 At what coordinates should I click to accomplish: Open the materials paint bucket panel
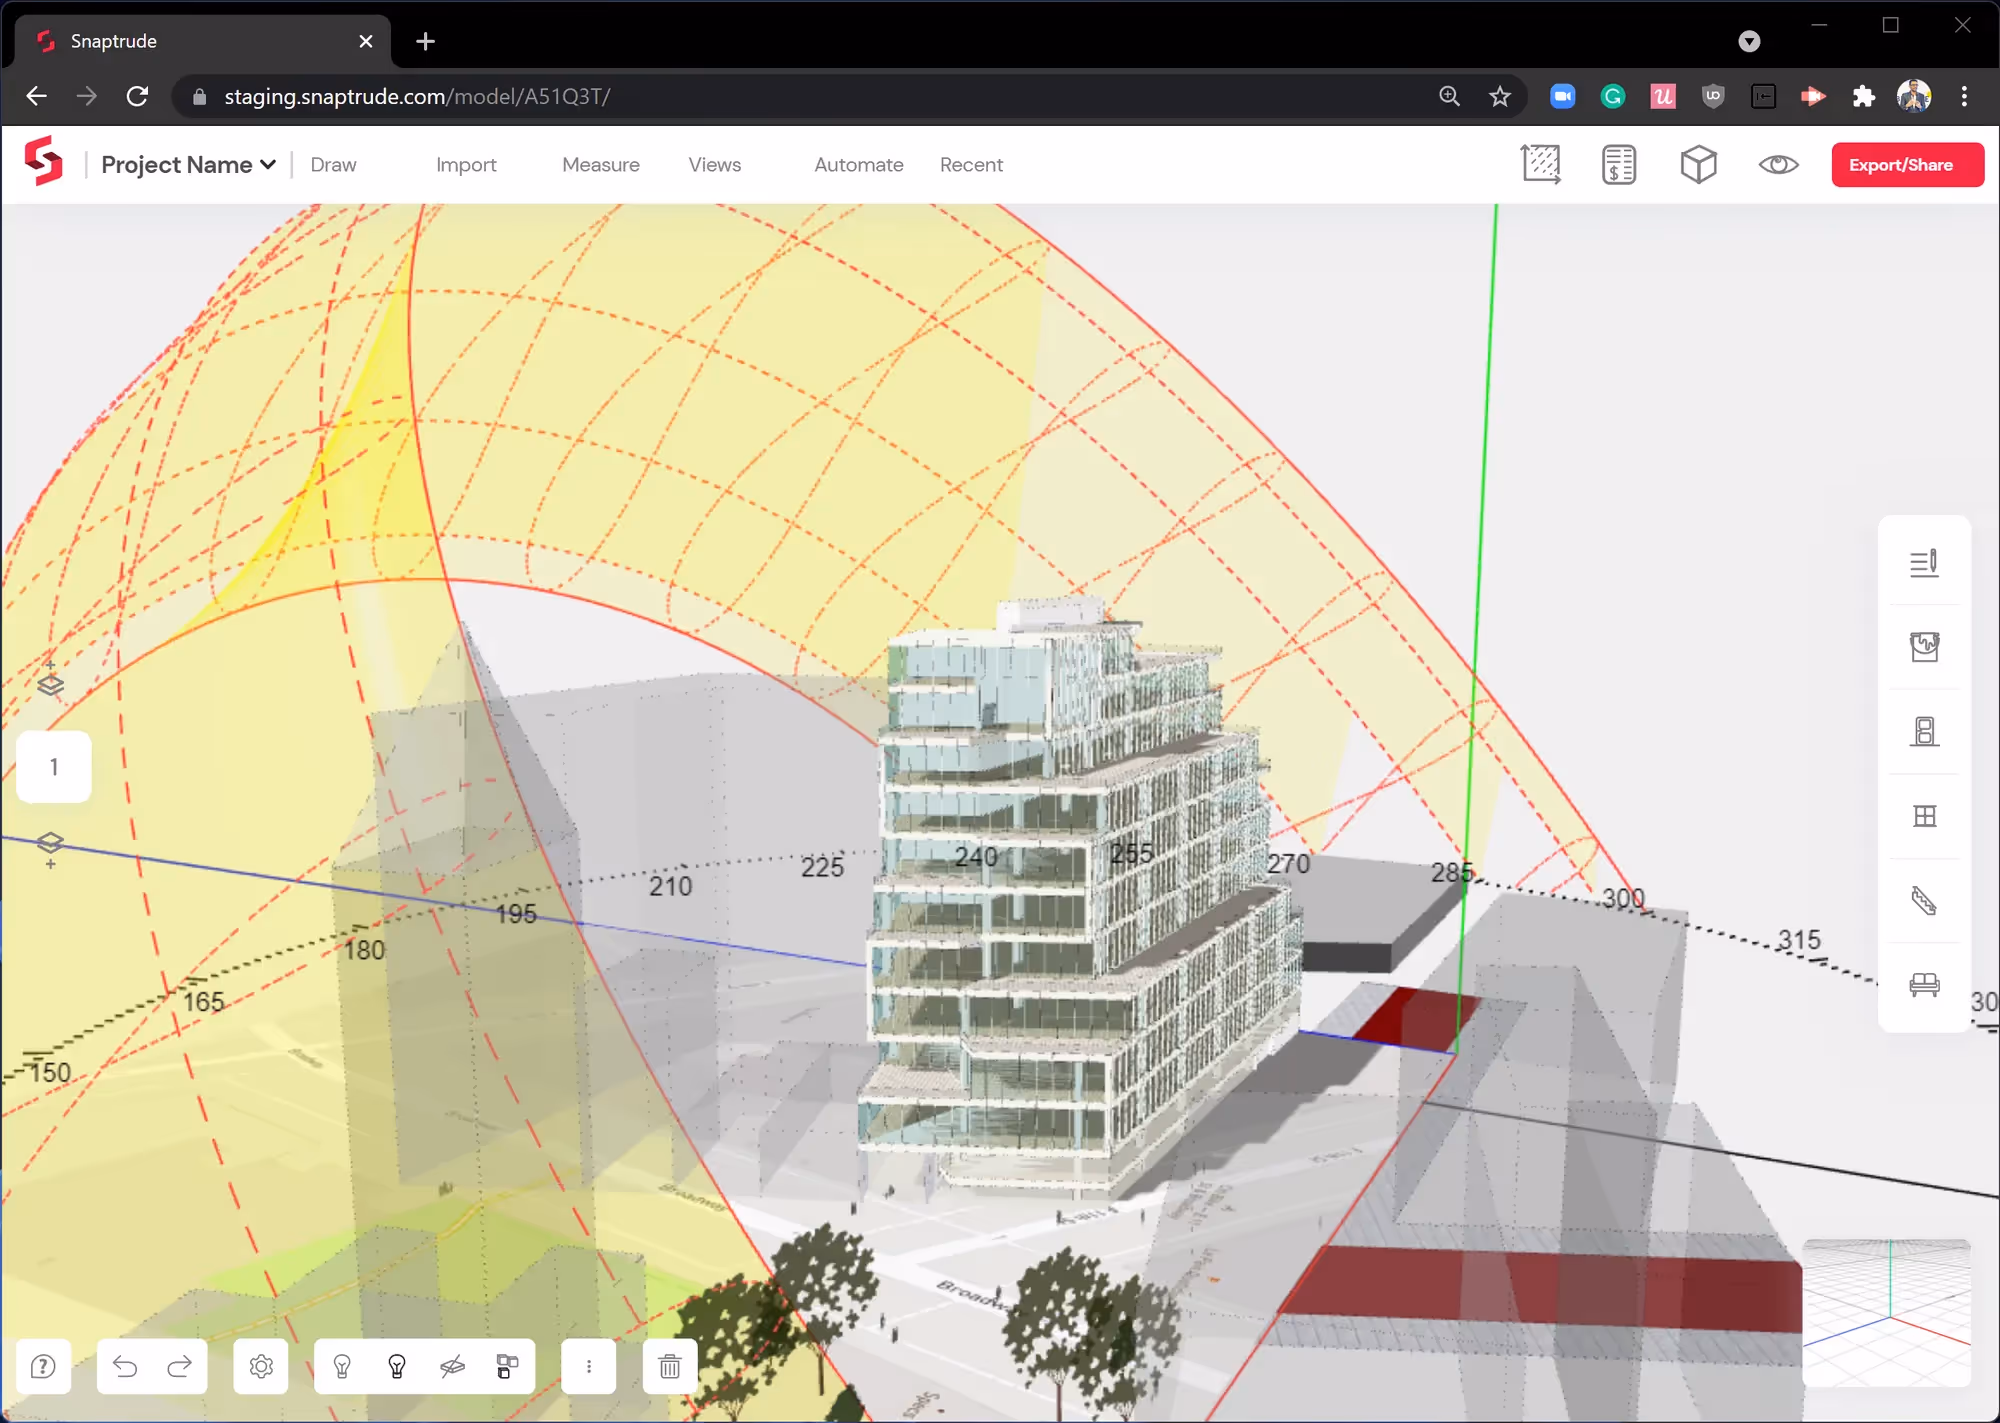pos(1924,647)
